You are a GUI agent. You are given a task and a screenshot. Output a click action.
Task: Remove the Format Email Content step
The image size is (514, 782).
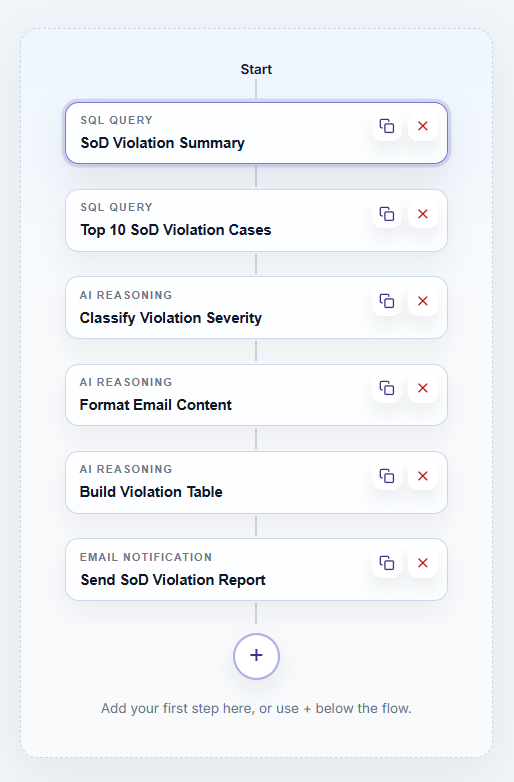coord(423,388)
